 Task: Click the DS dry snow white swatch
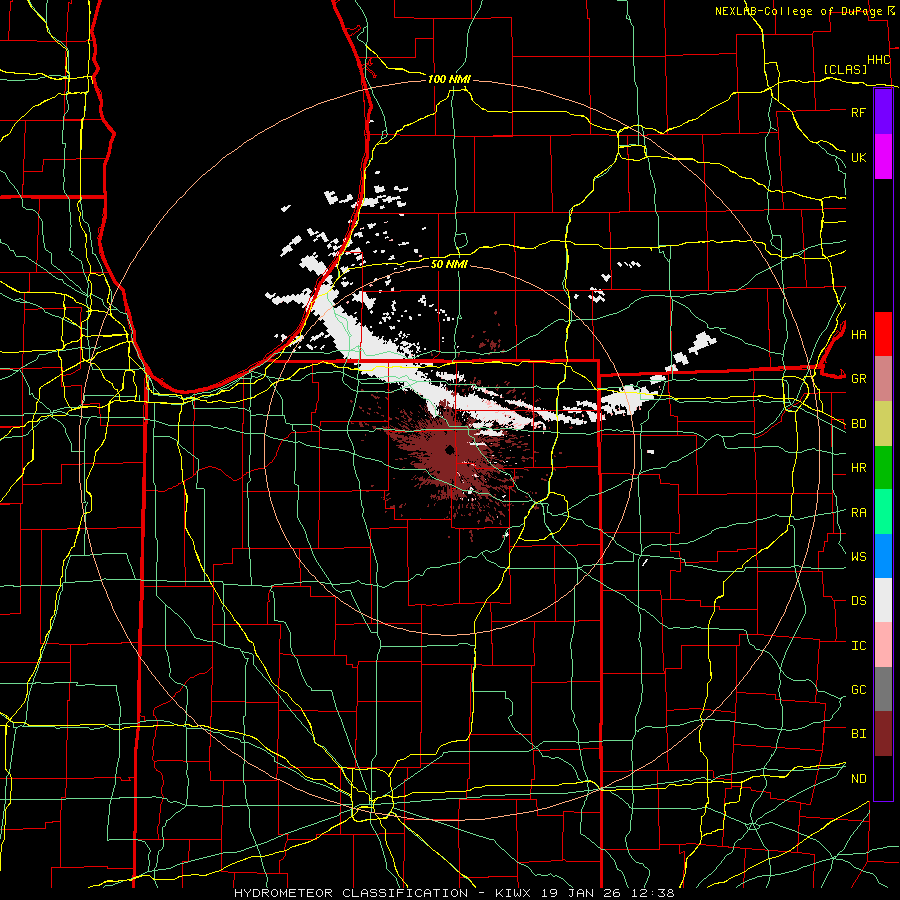(883, 600)
